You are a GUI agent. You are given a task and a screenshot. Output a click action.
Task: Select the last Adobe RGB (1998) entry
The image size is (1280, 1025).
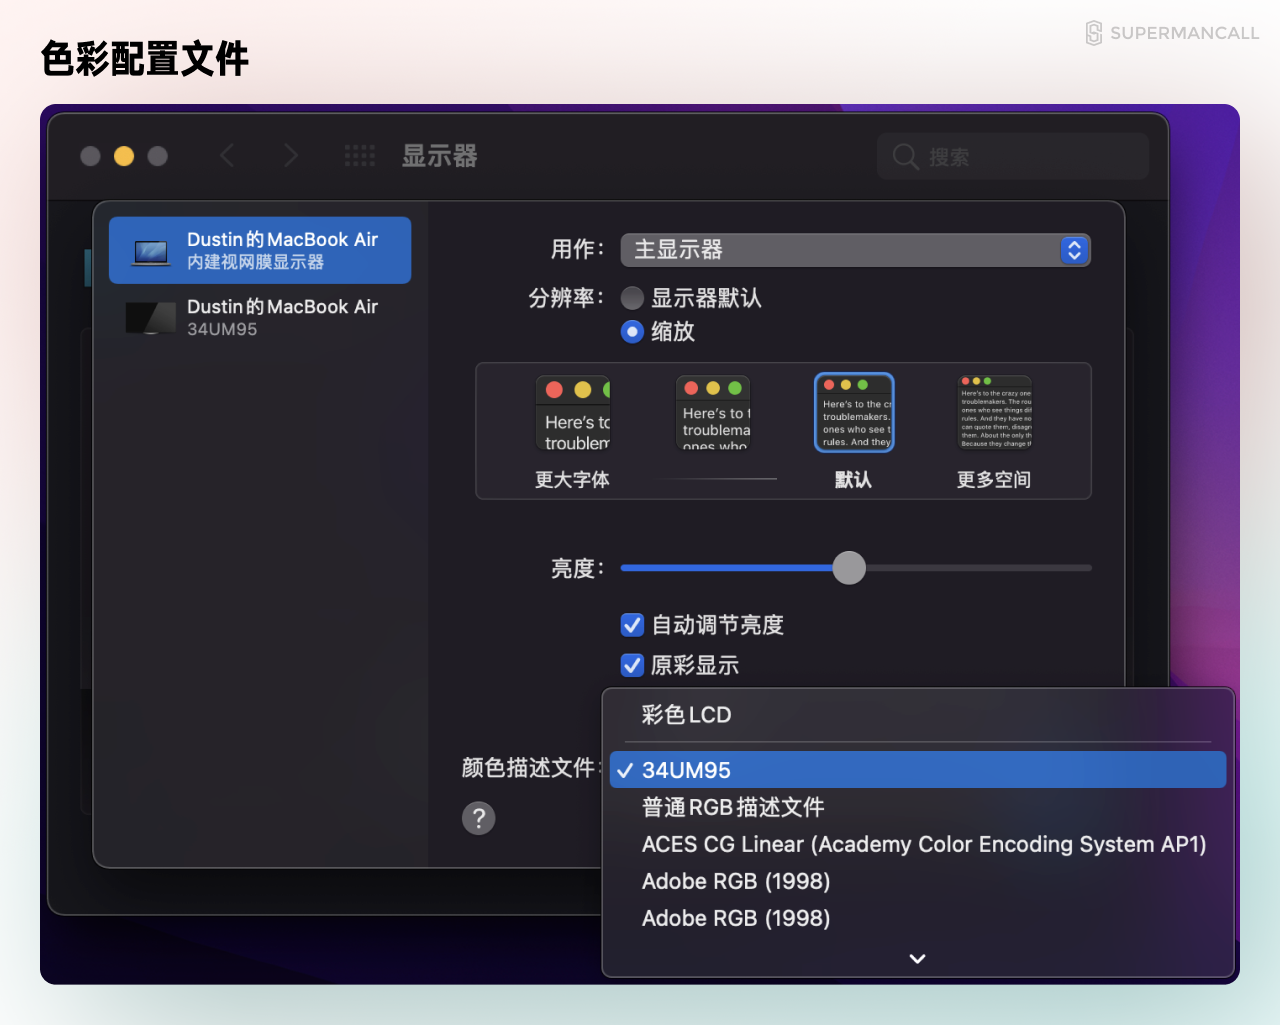point(918,918)
